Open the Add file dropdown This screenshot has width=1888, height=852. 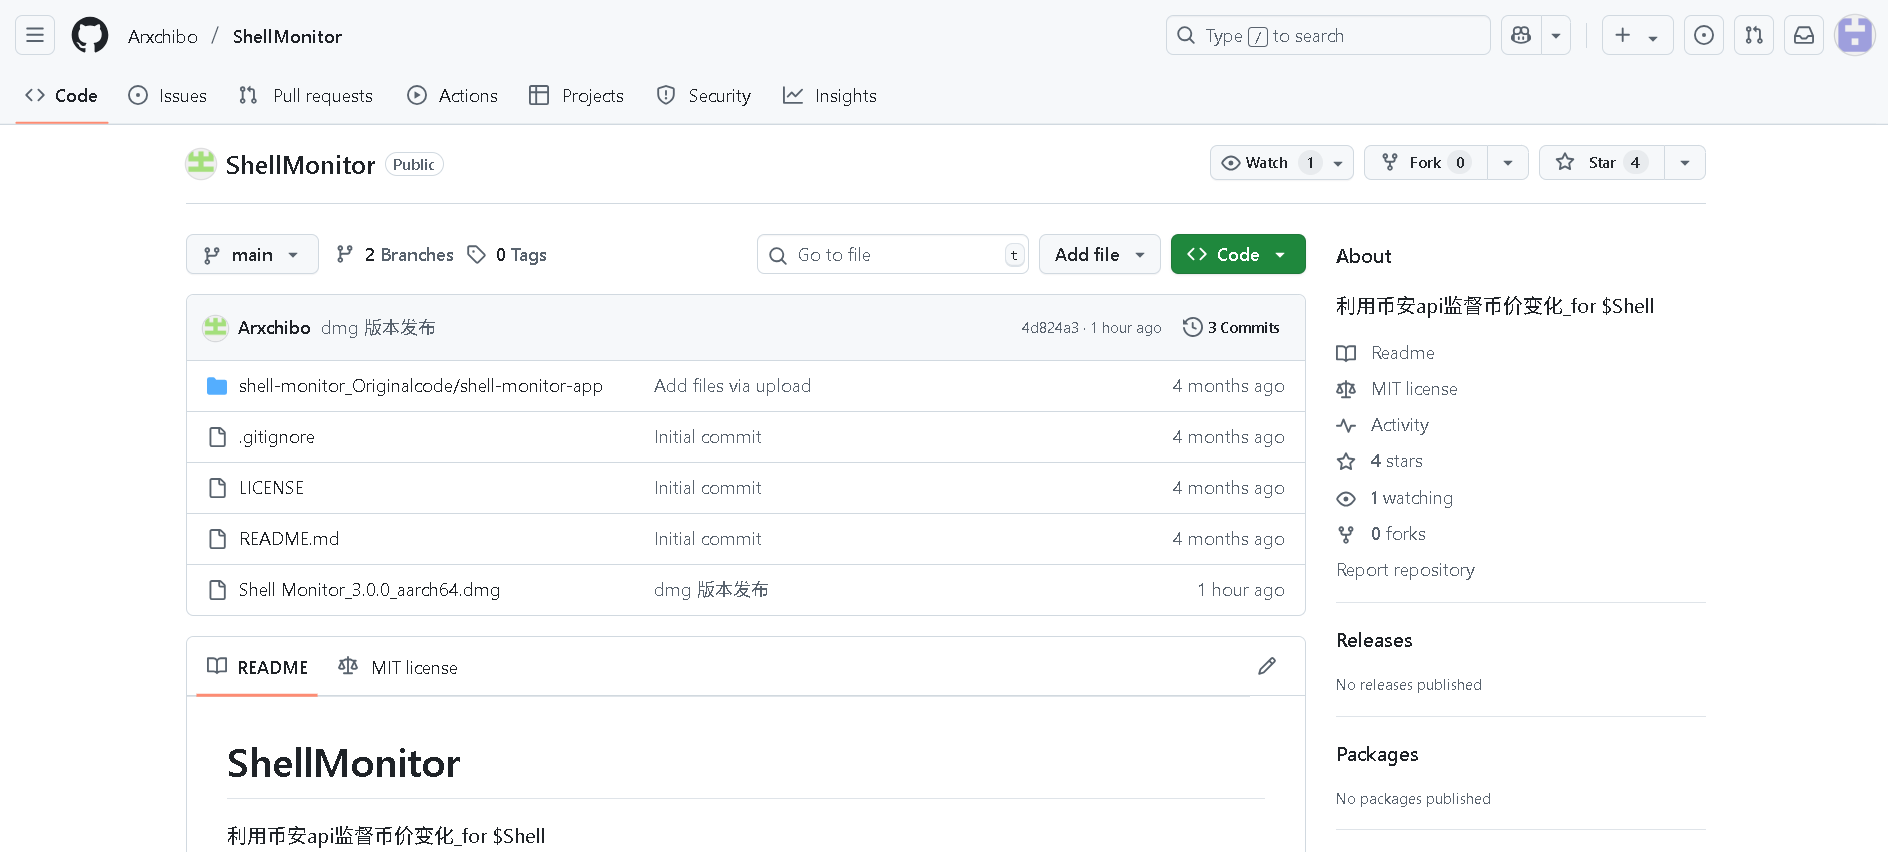click(1100, 255)
